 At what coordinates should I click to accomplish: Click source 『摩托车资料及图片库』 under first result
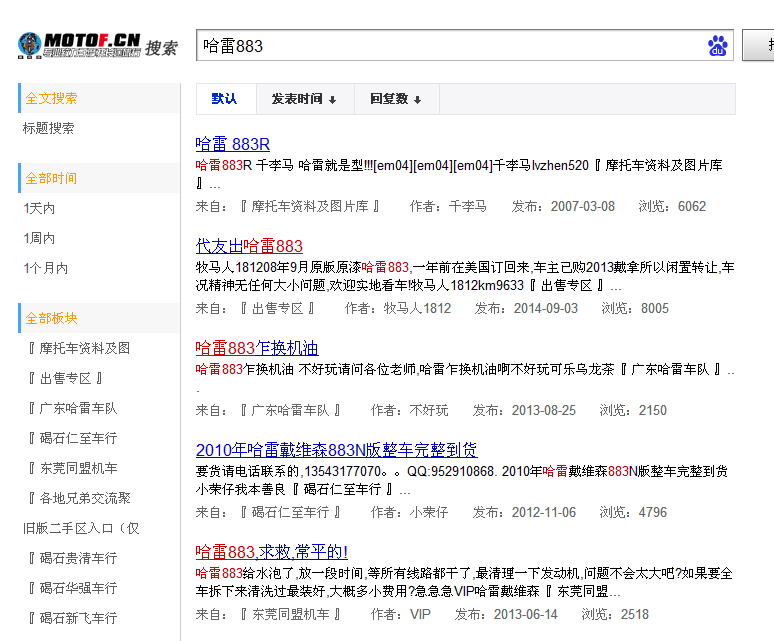point(310,206)
